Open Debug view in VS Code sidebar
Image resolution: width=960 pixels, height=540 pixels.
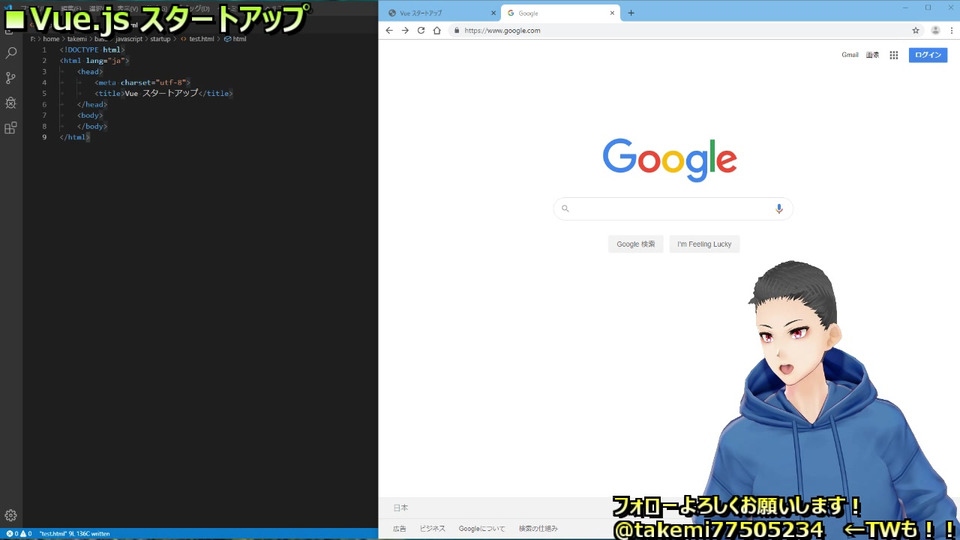11,103
